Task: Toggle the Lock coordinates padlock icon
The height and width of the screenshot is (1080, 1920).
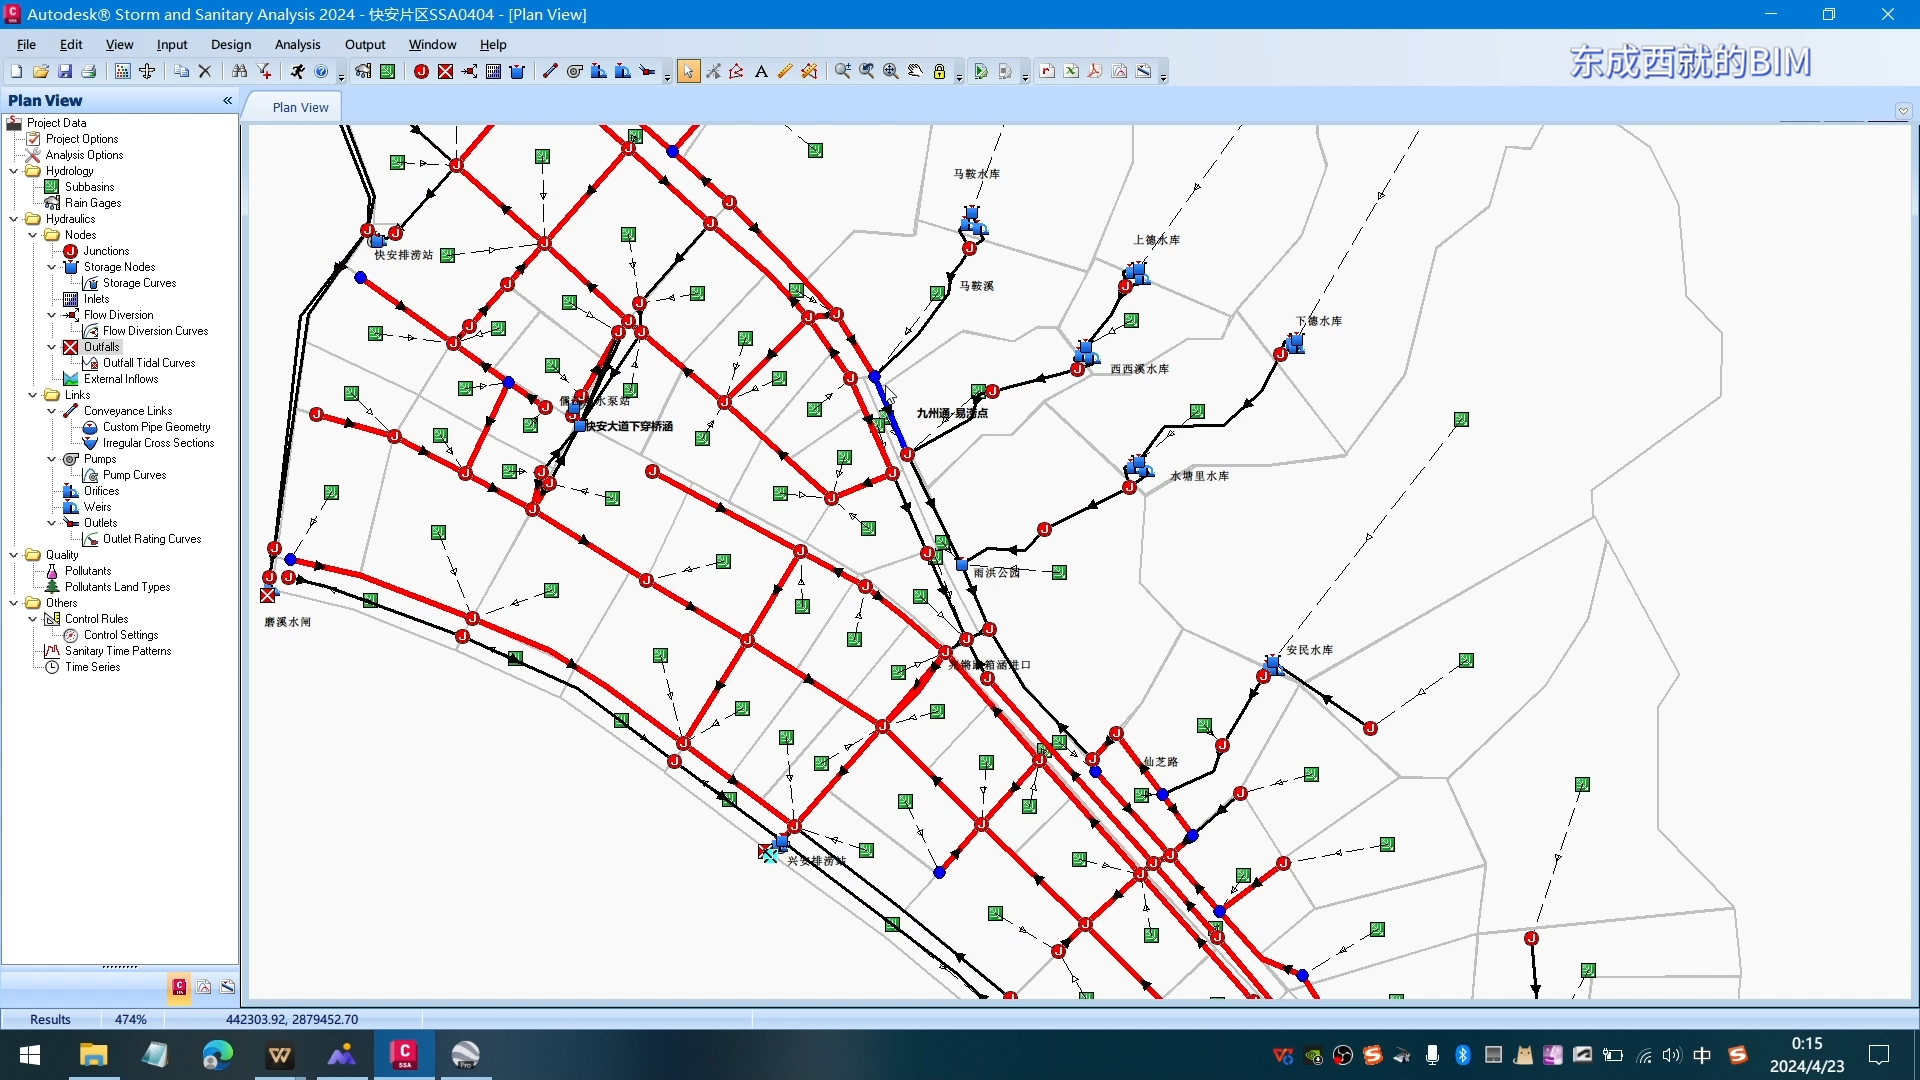Action: tap(939, 71)
